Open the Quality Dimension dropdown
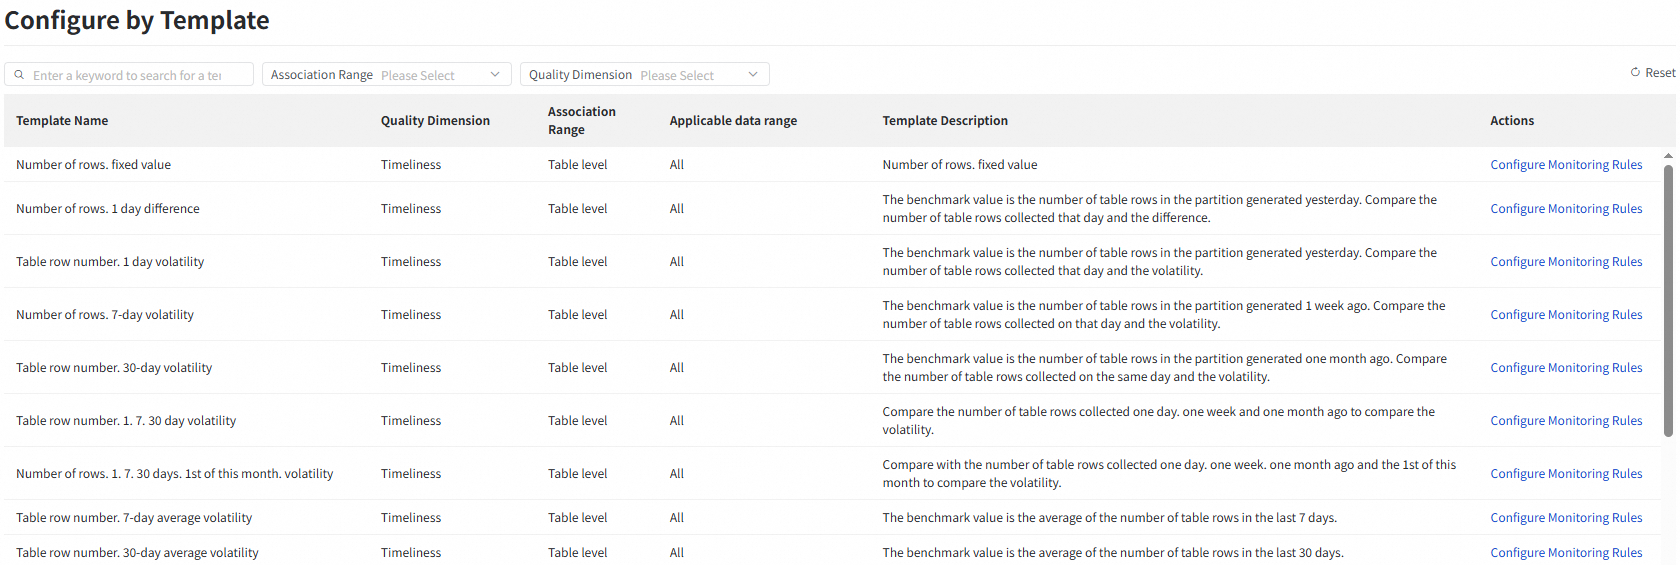 644,75
